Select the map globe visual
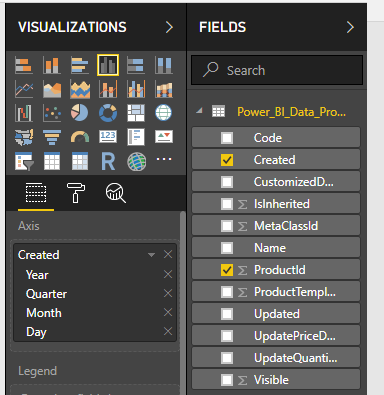This screenshot has height=395, width=384. pos(164,113)
